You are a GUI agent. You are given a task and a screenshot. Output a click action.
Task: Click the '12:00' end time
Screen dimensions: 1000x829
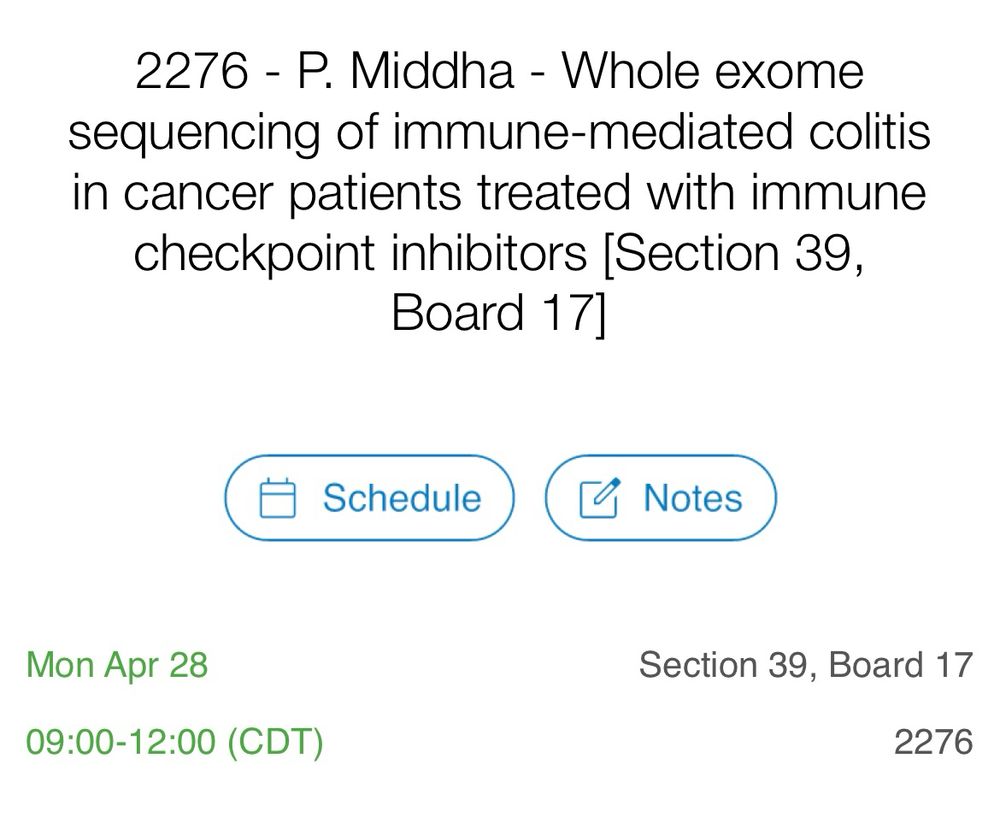coord(170,742)
